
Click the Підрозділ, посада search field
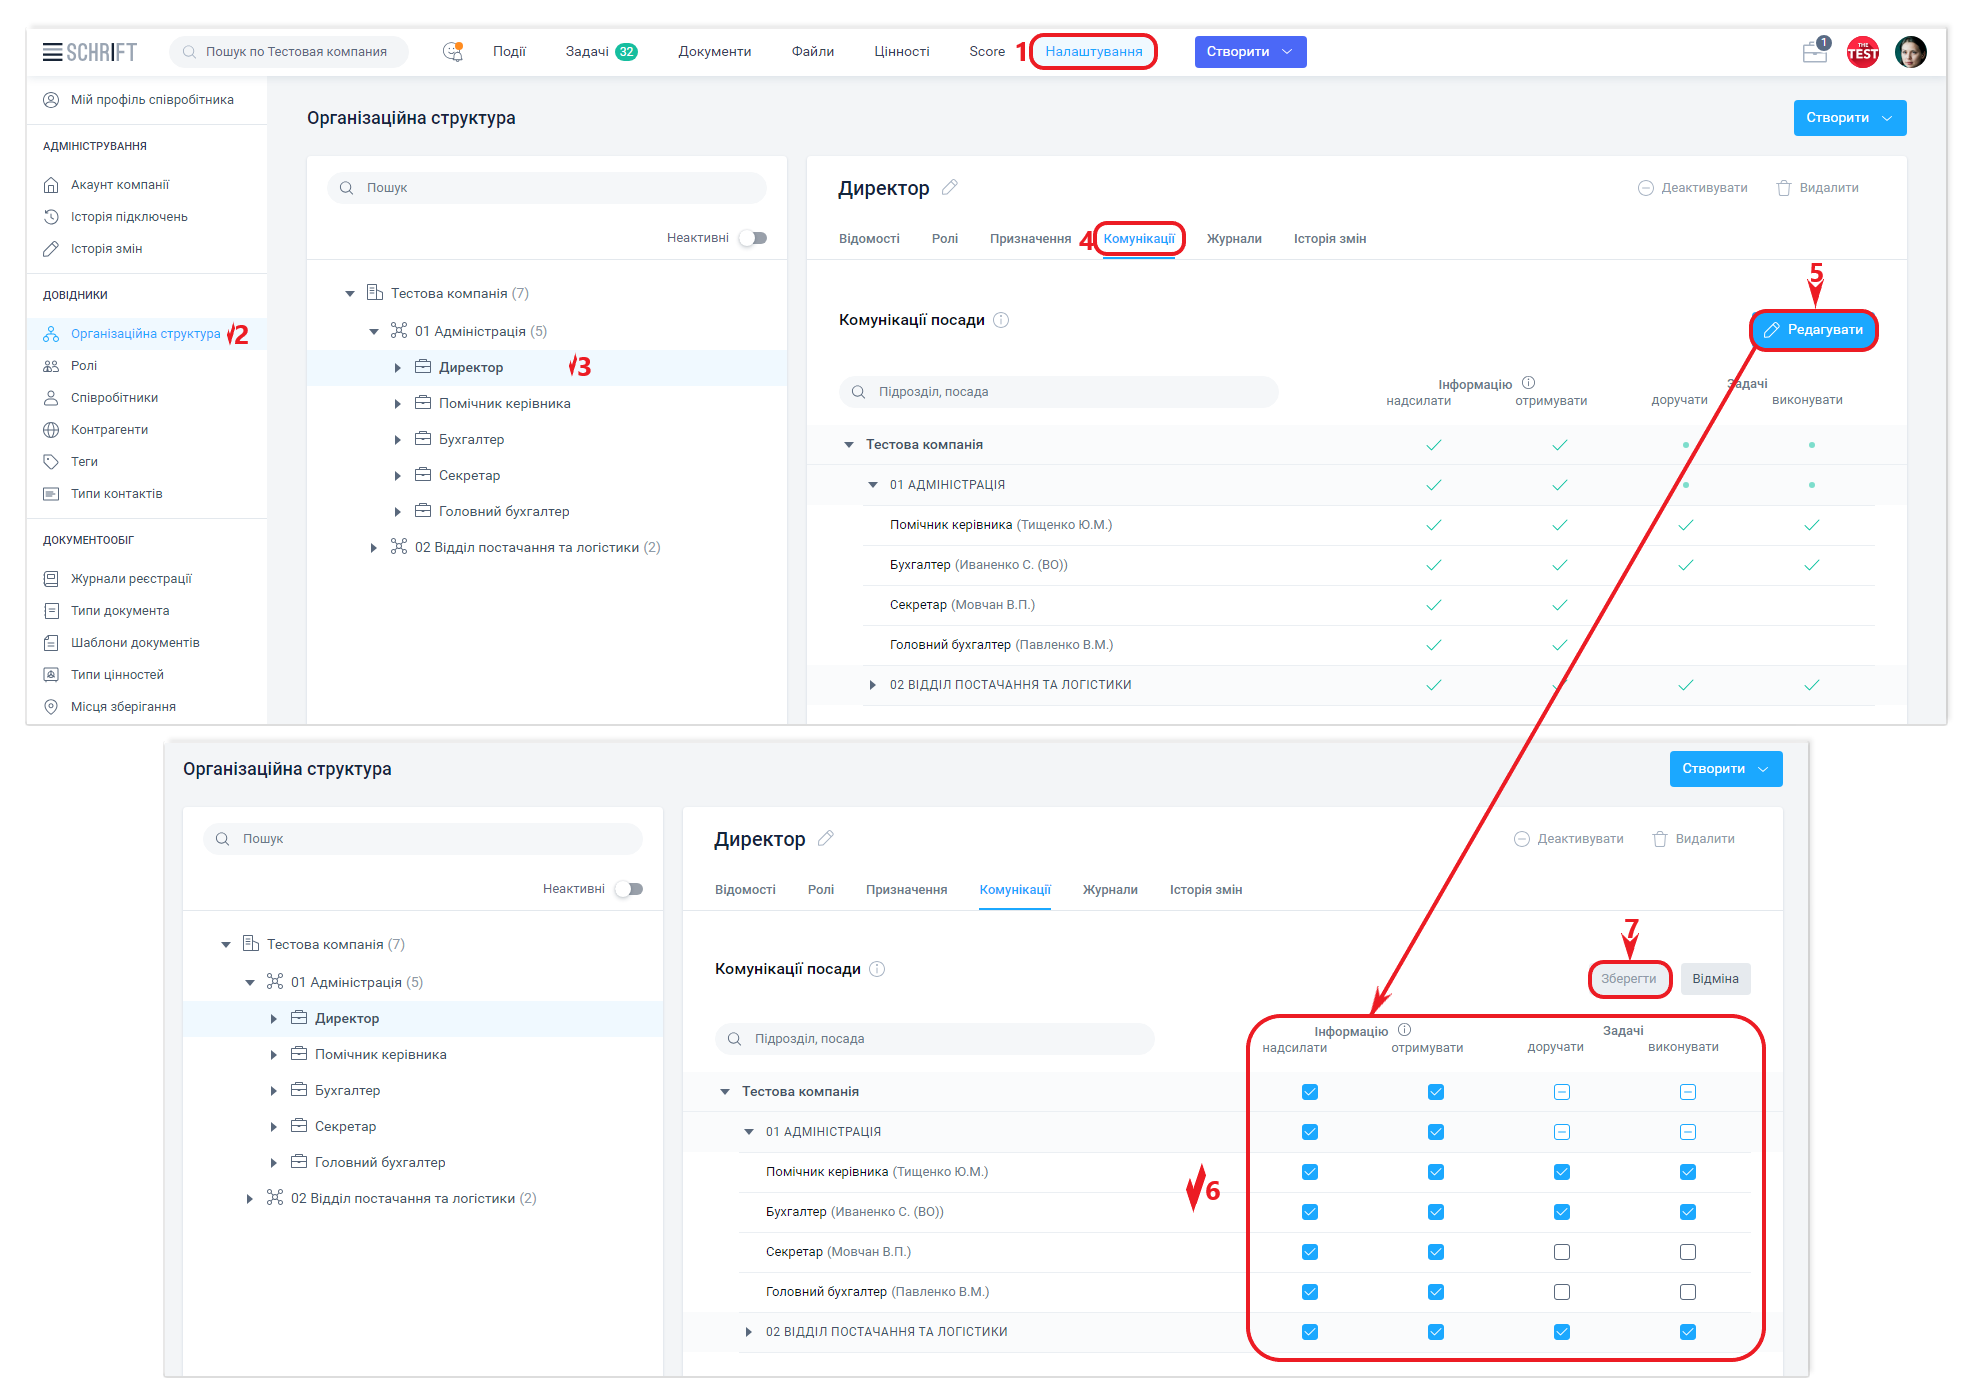(1058, 392)
